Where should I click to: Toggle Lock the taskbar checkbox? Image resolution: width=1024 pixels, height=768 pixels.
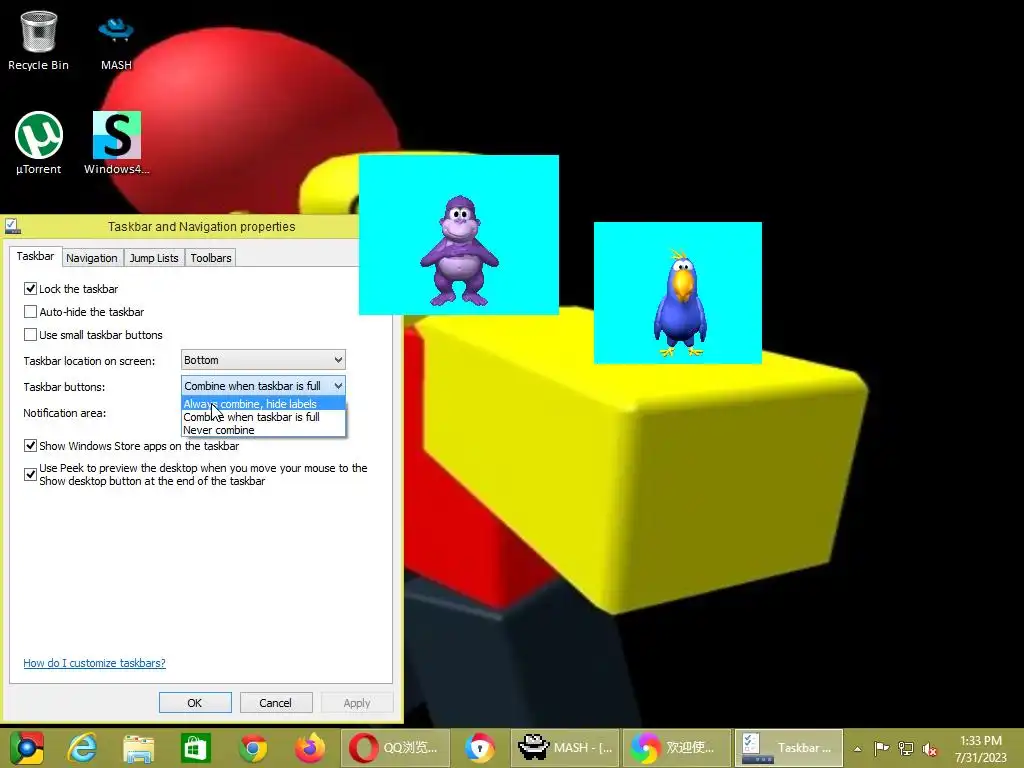point(30,288)
